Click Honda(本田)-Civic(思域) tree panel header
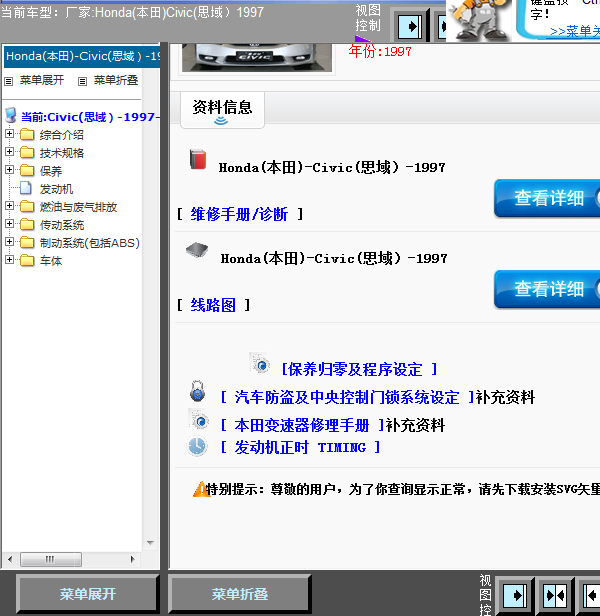The width and height of the screenshot is (600, 616). (x=82, y=57)
